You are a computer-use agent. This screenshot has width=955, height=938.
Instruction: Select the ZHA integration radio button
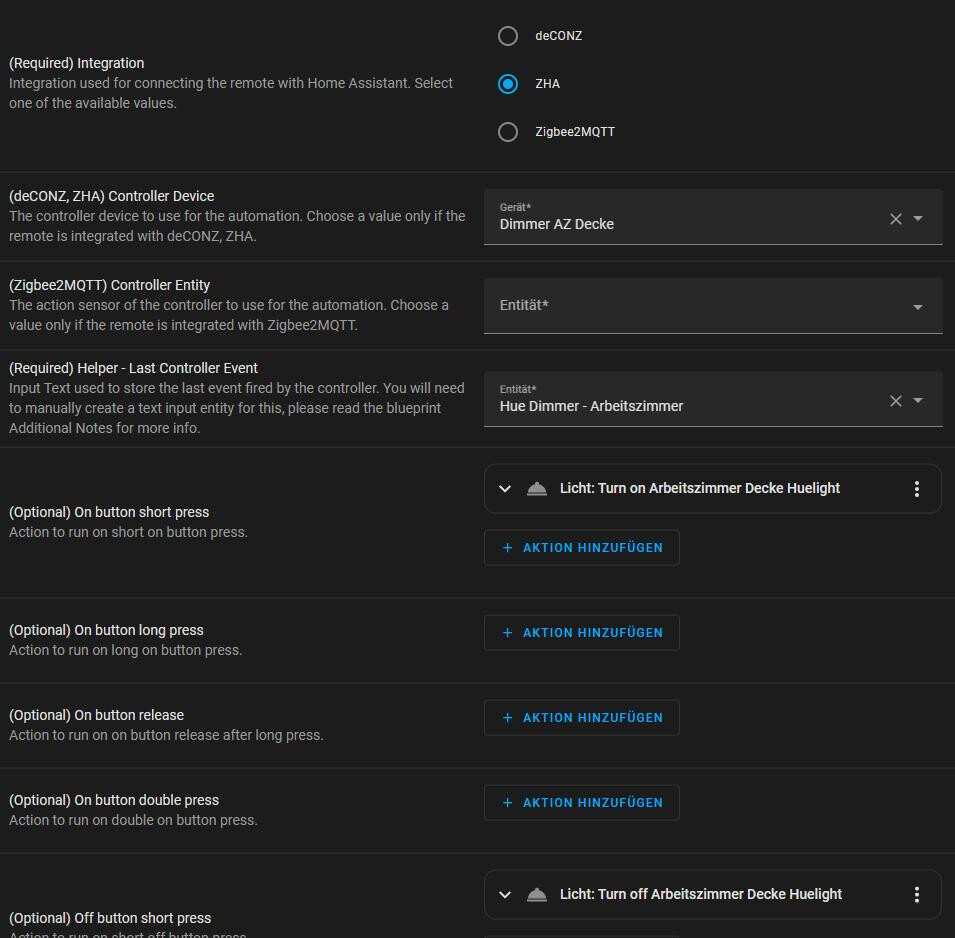tap(508, 84)
